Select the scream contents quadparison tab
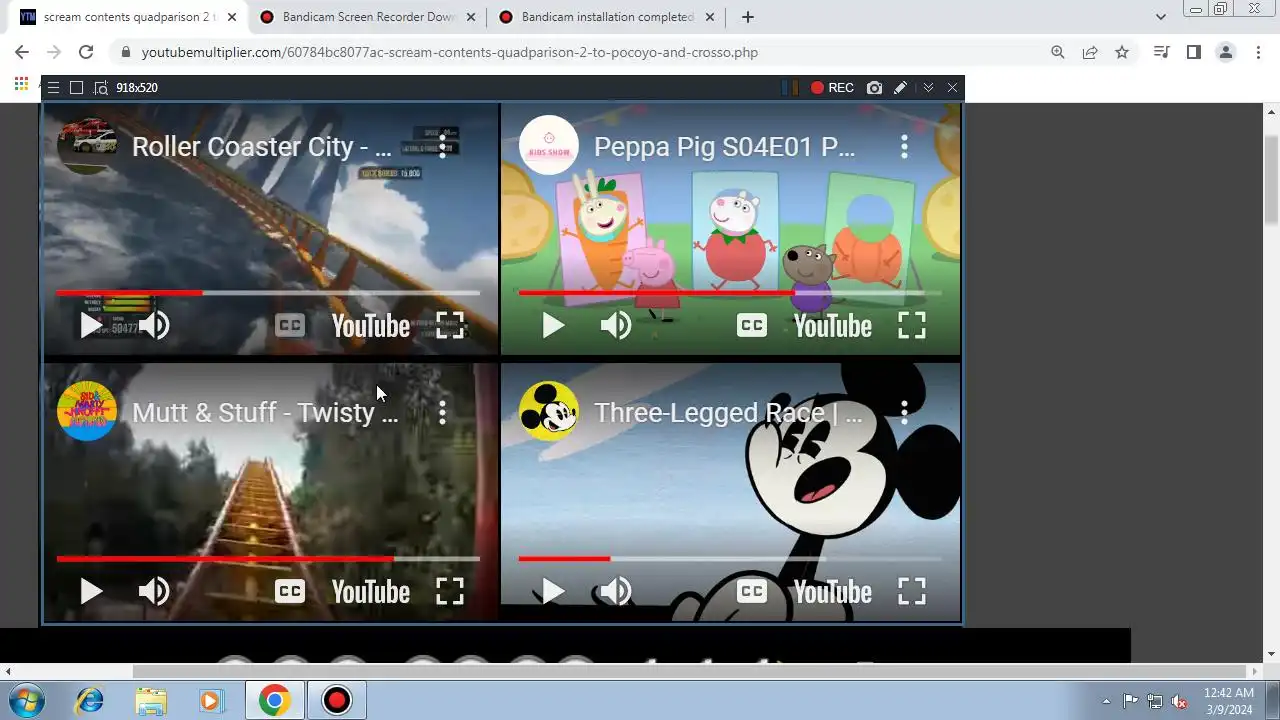The width and height of the screenshot is (1280, 720). coord(129,17)
